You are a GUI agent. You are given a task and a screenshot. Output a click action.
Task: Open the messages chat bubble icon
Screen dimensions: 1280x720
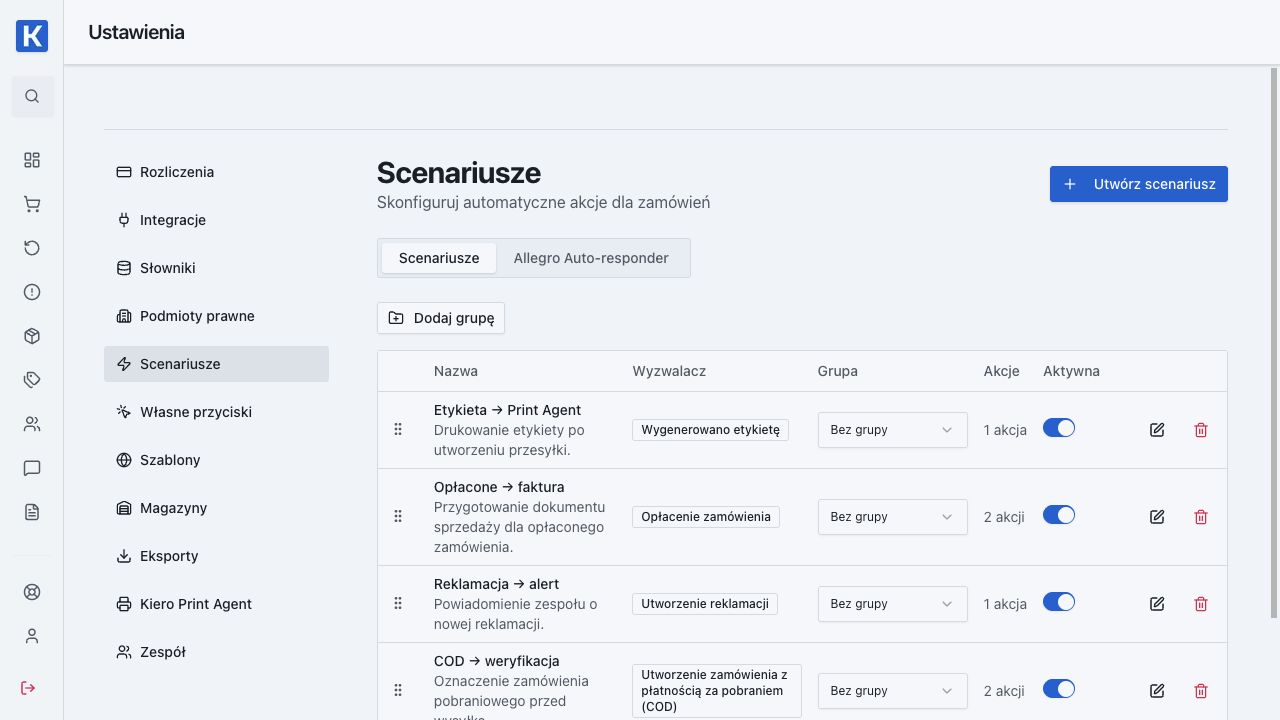(32, 468)
